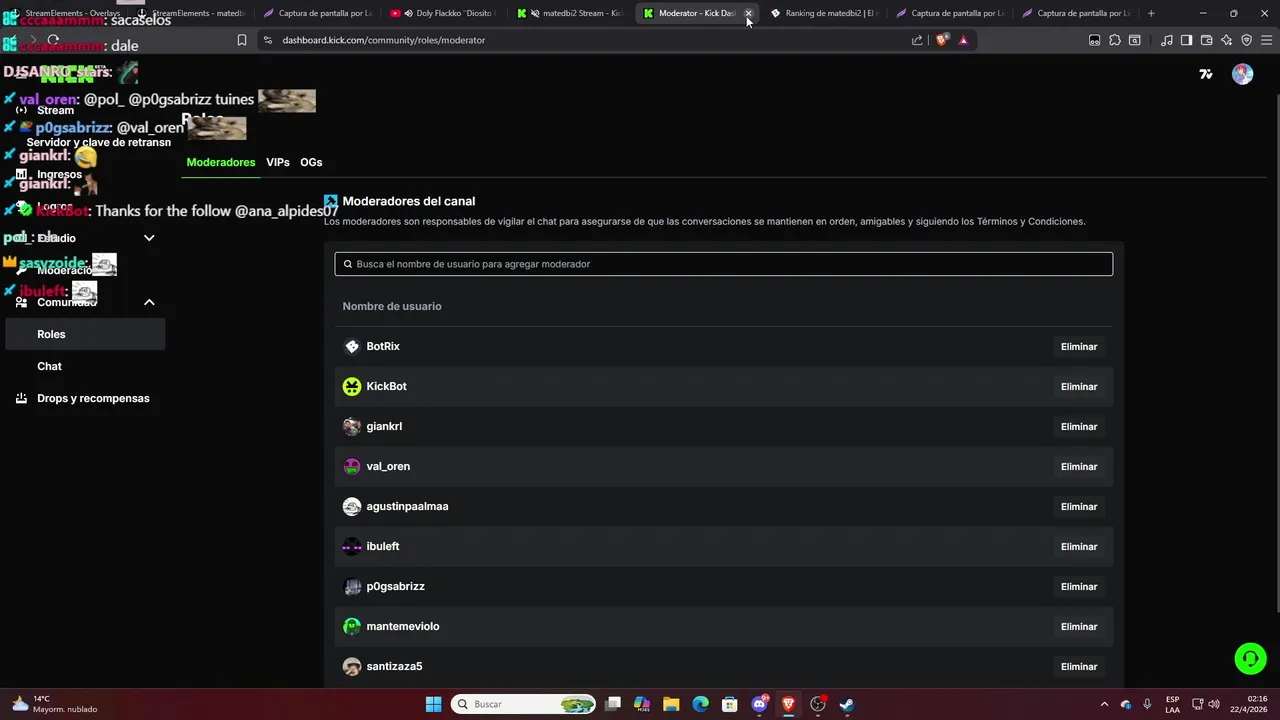Open the Brave Leo AI sparkle icon

[1227, 40]
